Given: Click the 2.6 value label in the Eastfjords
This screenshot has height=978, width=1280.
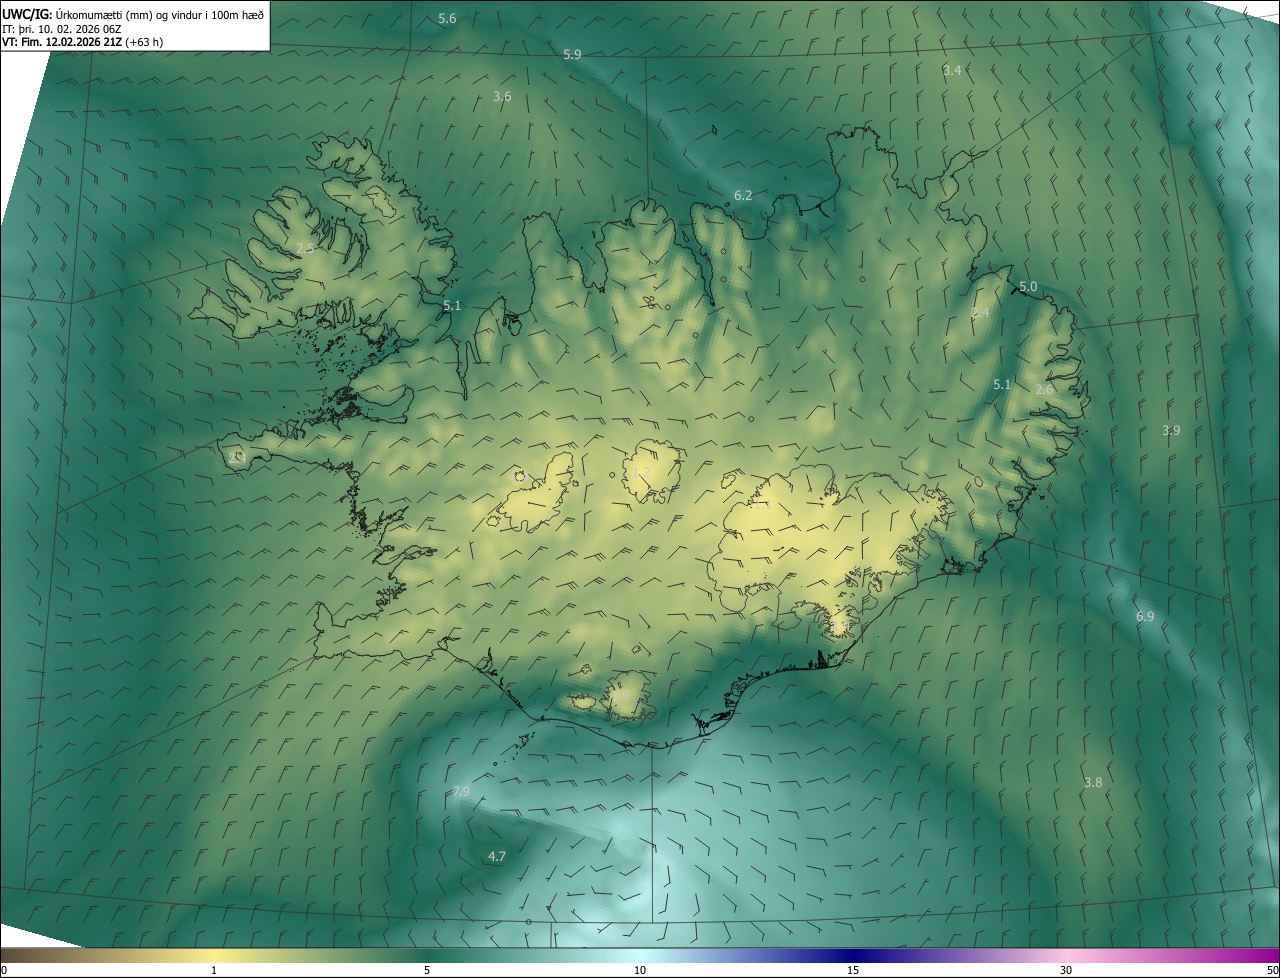Looking at the screenshot, I should point(1044,389).
